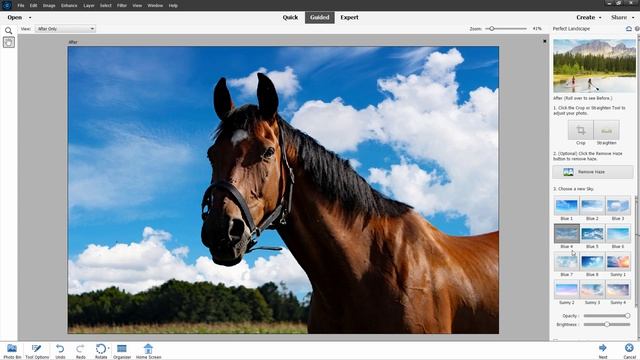Image resolution: width=640 pixels, height=360 pixels.
Task: Open the Help menu
Action: click(x=173, y=6)
